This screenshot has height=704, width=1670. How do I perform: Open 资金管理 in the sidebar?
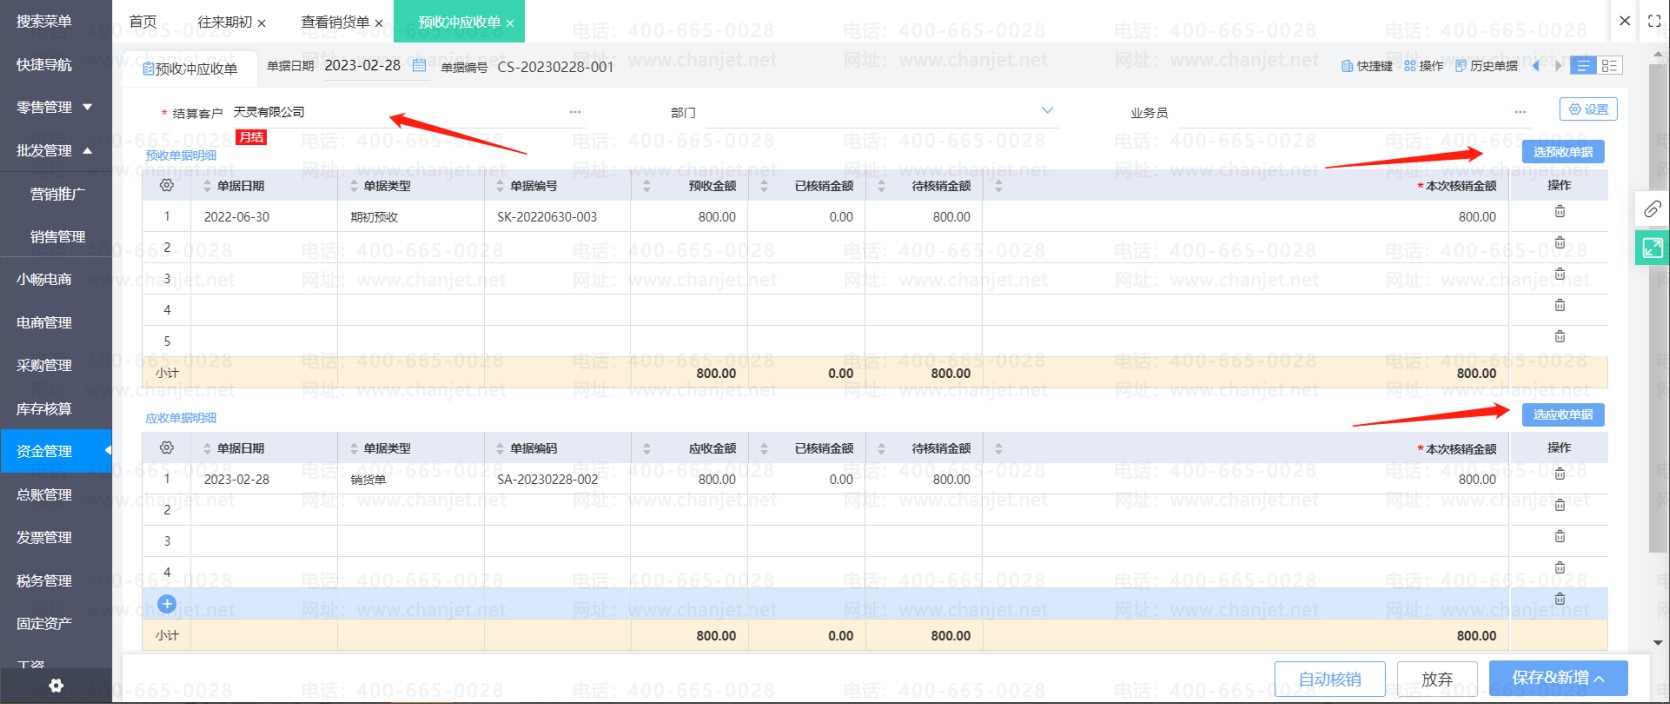tap(45, 451)
